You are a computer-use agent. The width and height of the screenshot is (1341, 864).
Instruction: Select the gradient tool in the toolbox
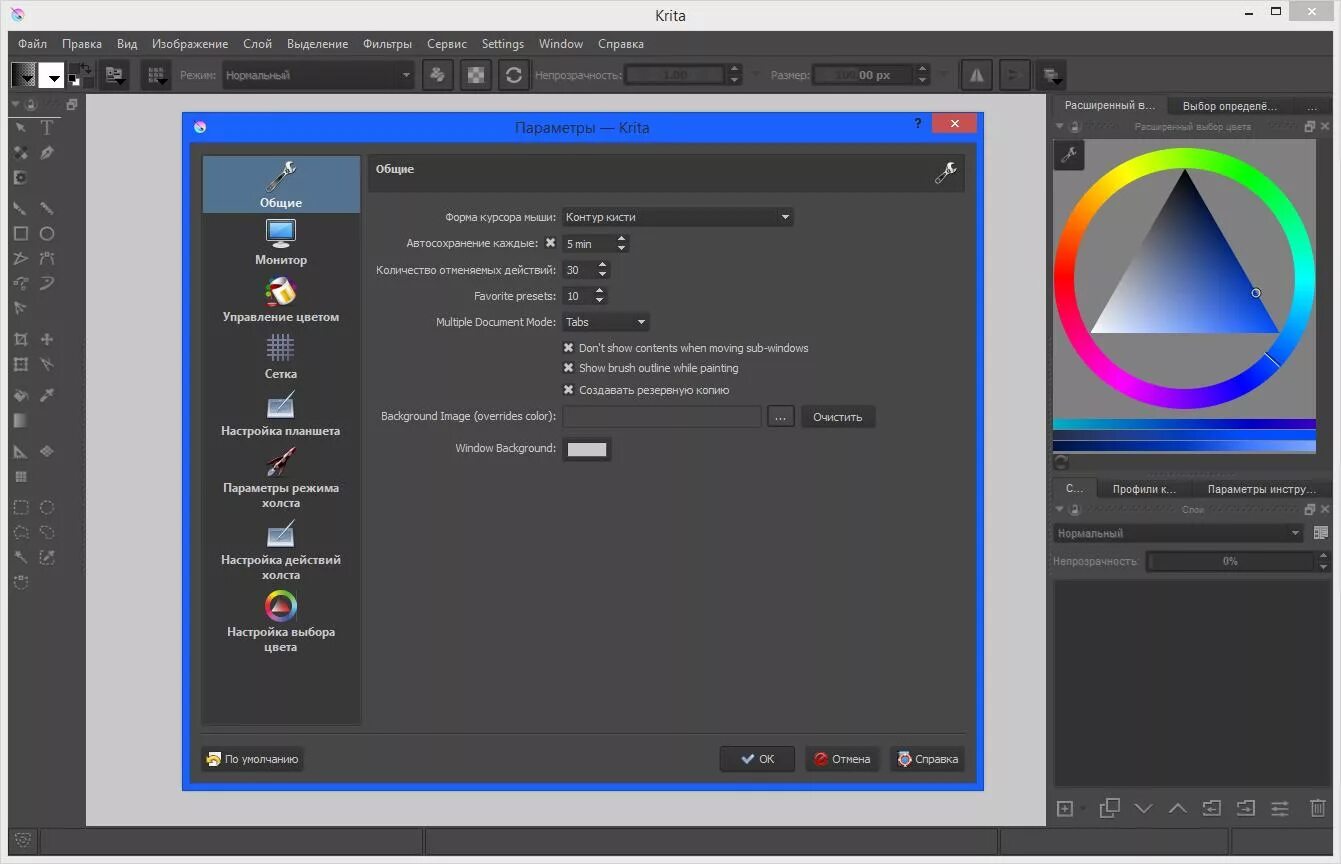[20, 421]
